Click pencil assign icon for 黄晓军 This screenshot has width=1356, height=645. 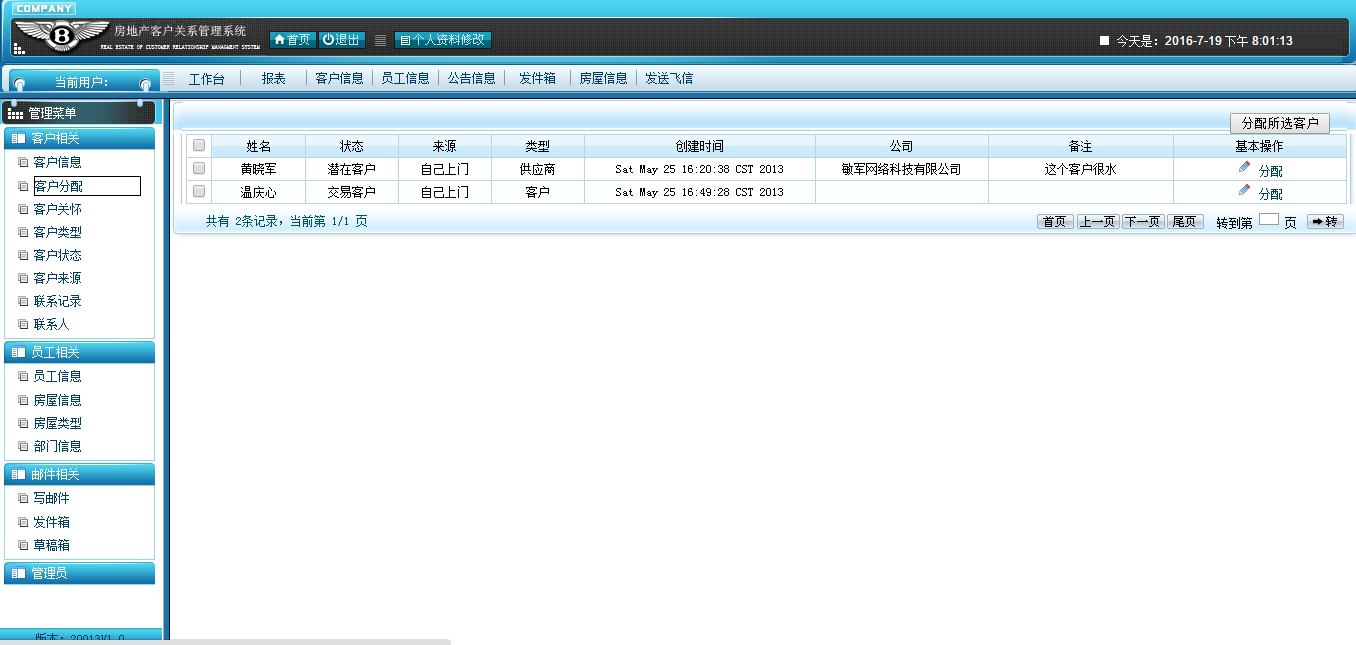1244,167
